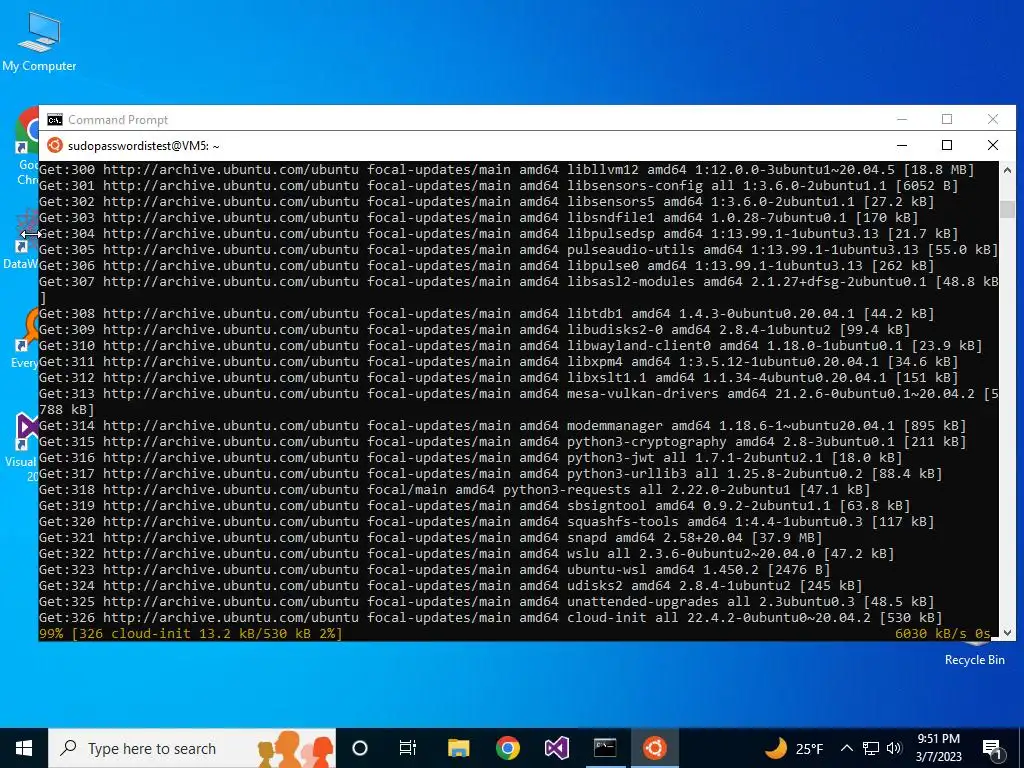This screenshot has width=1024, height=768.
Task: Open network status tray icon
Action: tap(871, 748)
